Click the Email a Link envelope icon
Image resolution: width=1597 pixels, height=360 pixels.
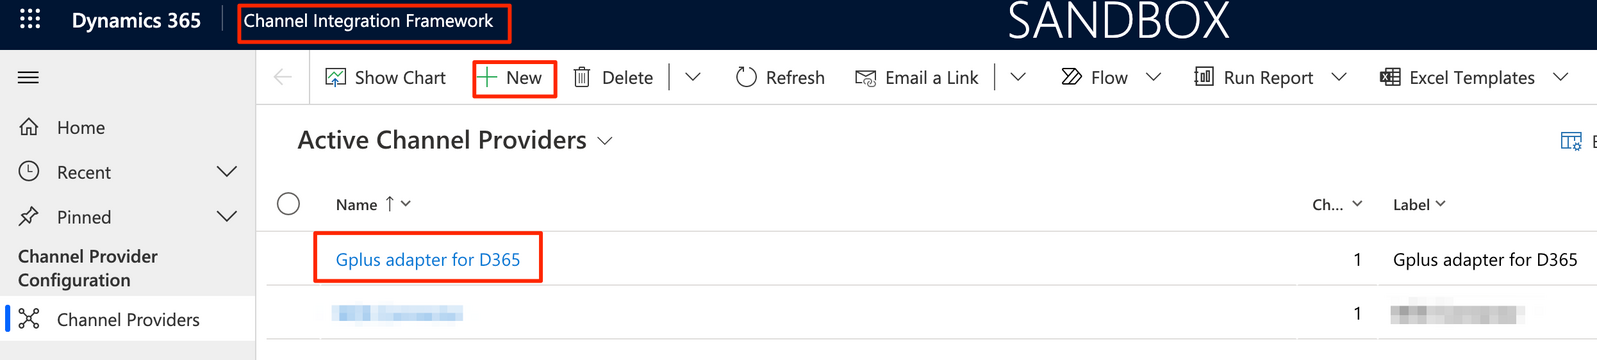point(866,78)
